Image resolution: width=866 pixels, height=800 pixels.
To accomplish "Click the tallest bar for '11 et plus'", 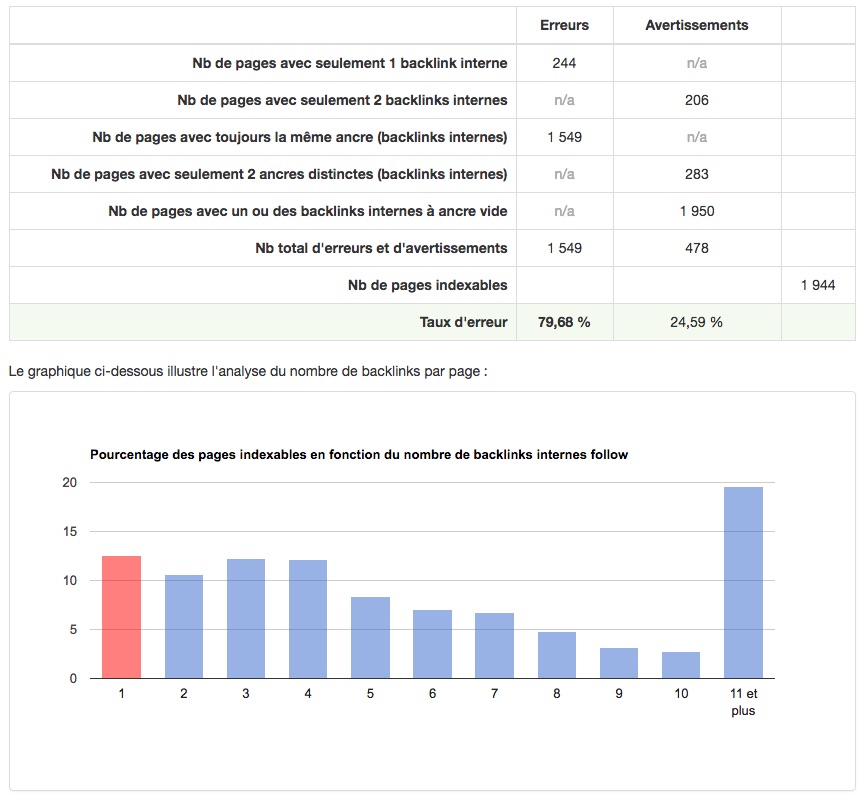I will pos(743,583).
